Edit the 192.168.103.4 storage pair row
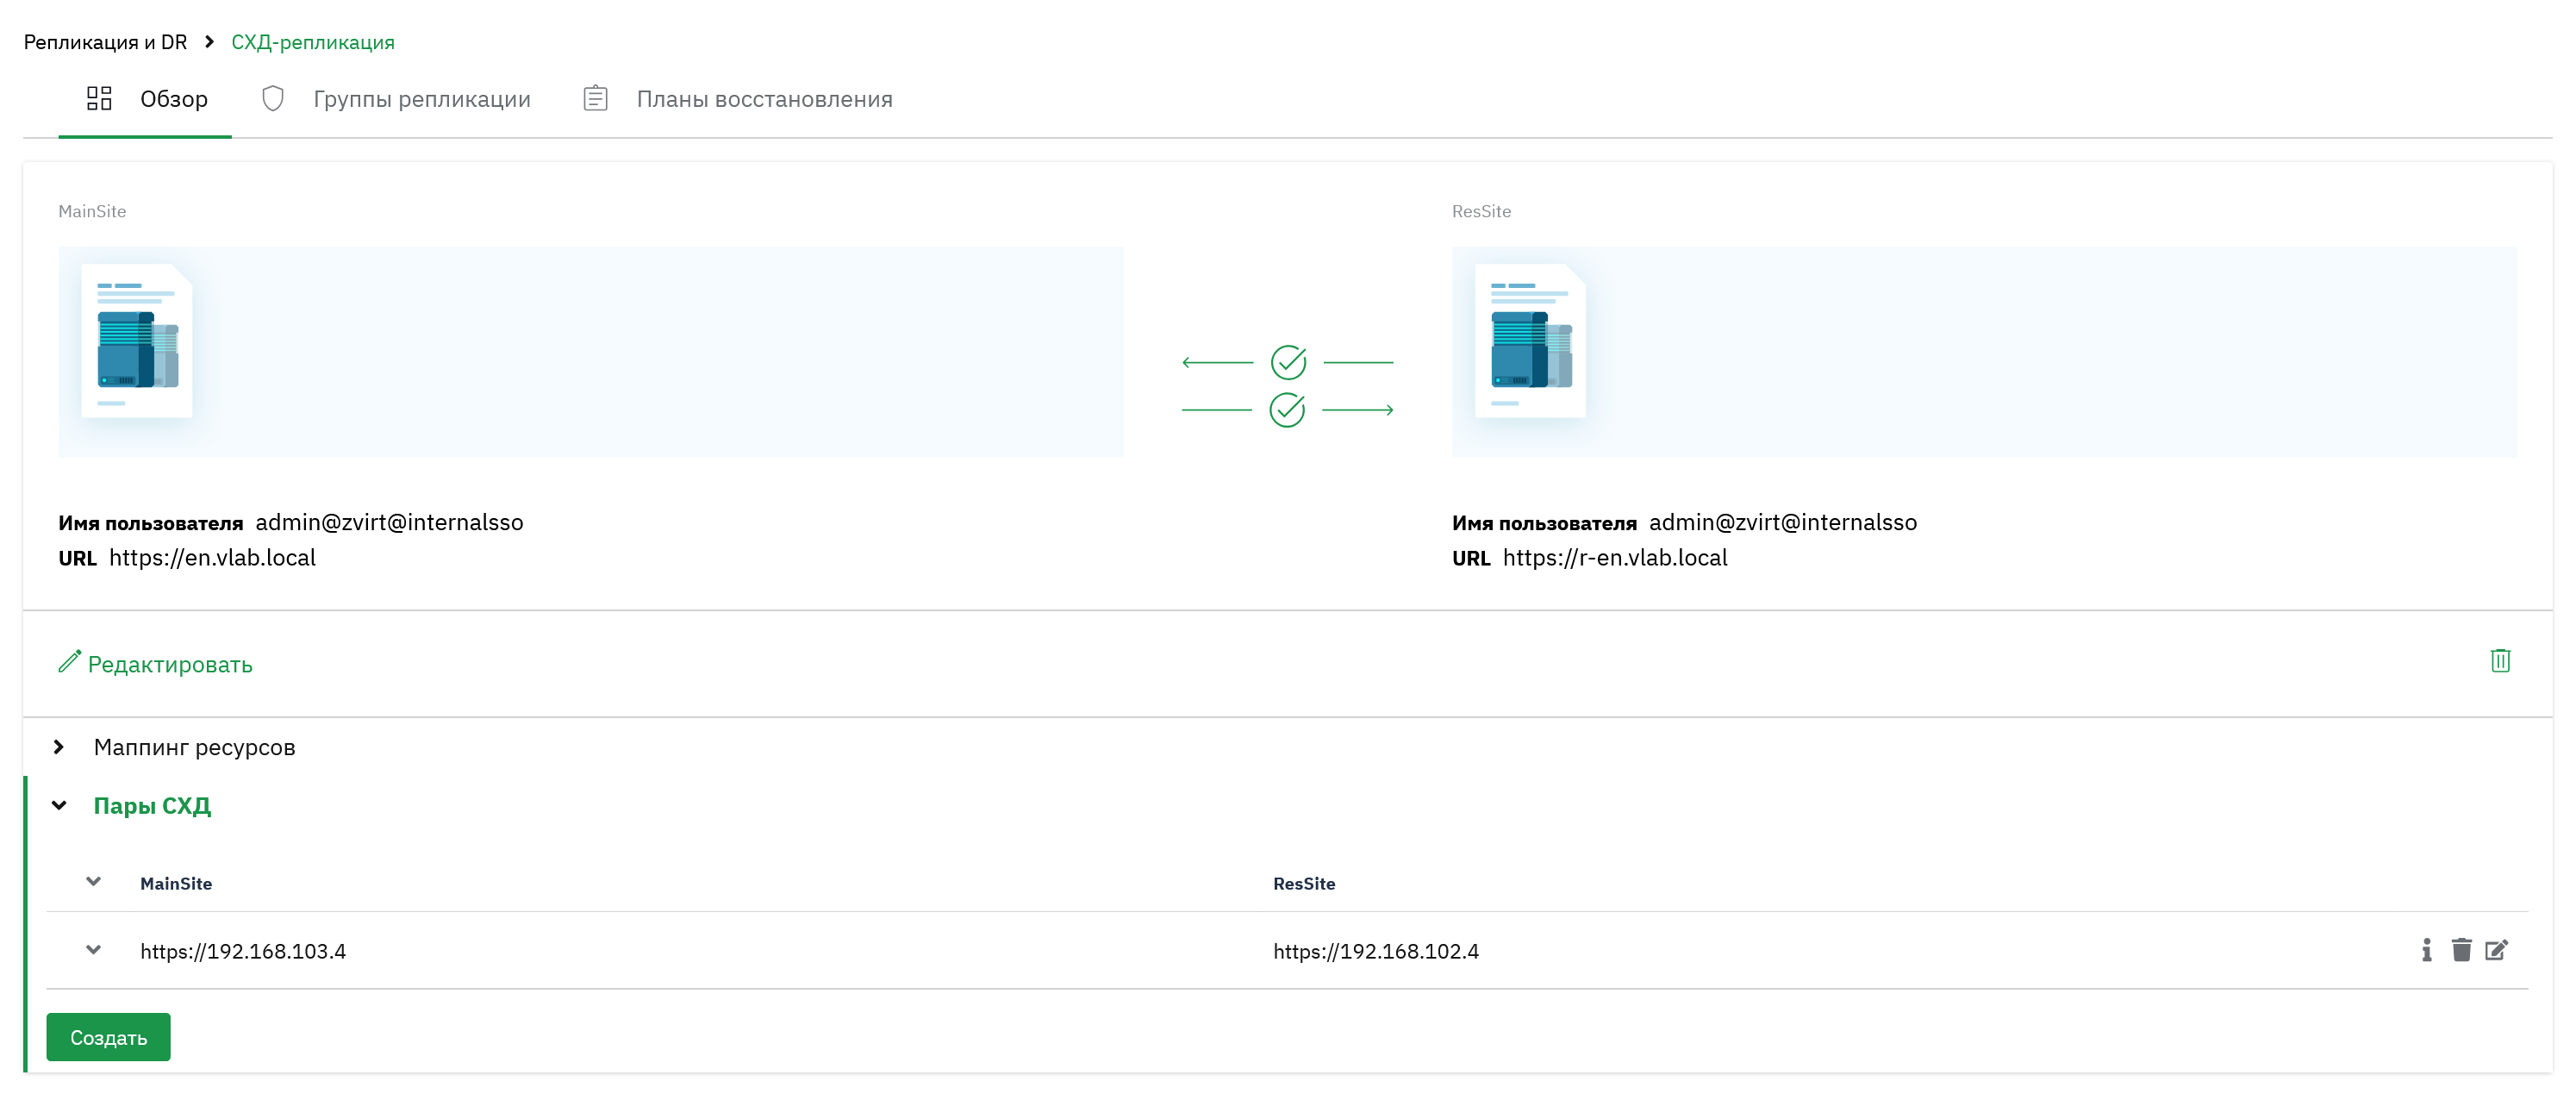 coord(2497,950)
